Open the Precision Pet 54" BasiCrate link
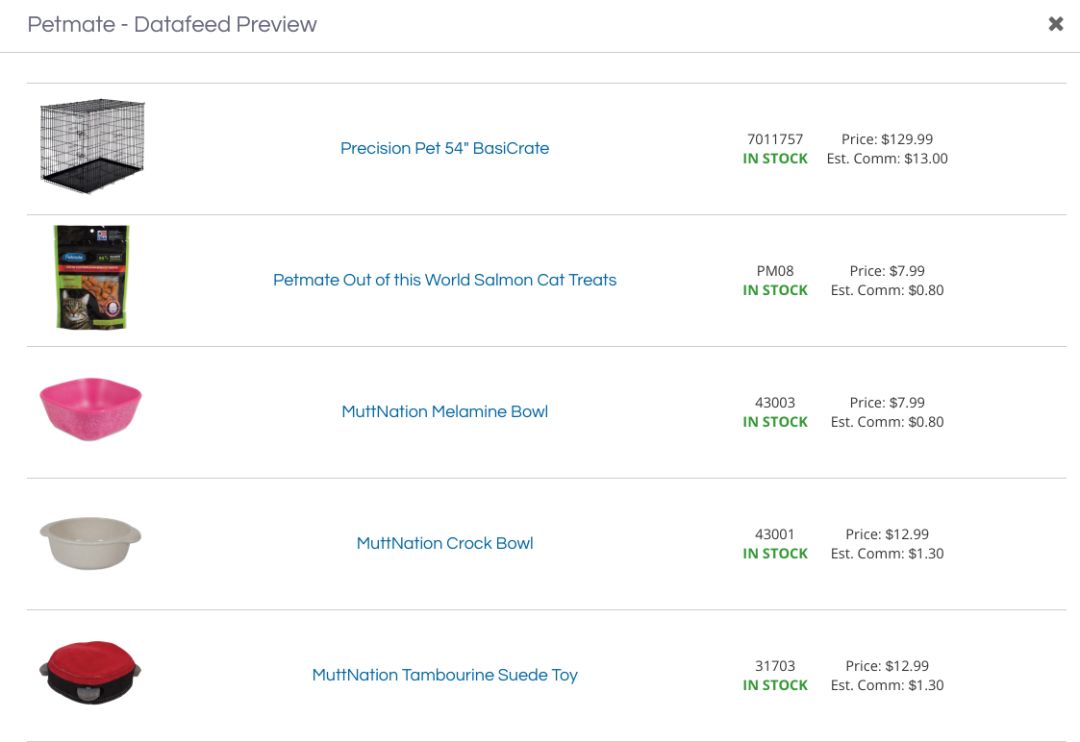1080x742 pixels. coord(444,148)
